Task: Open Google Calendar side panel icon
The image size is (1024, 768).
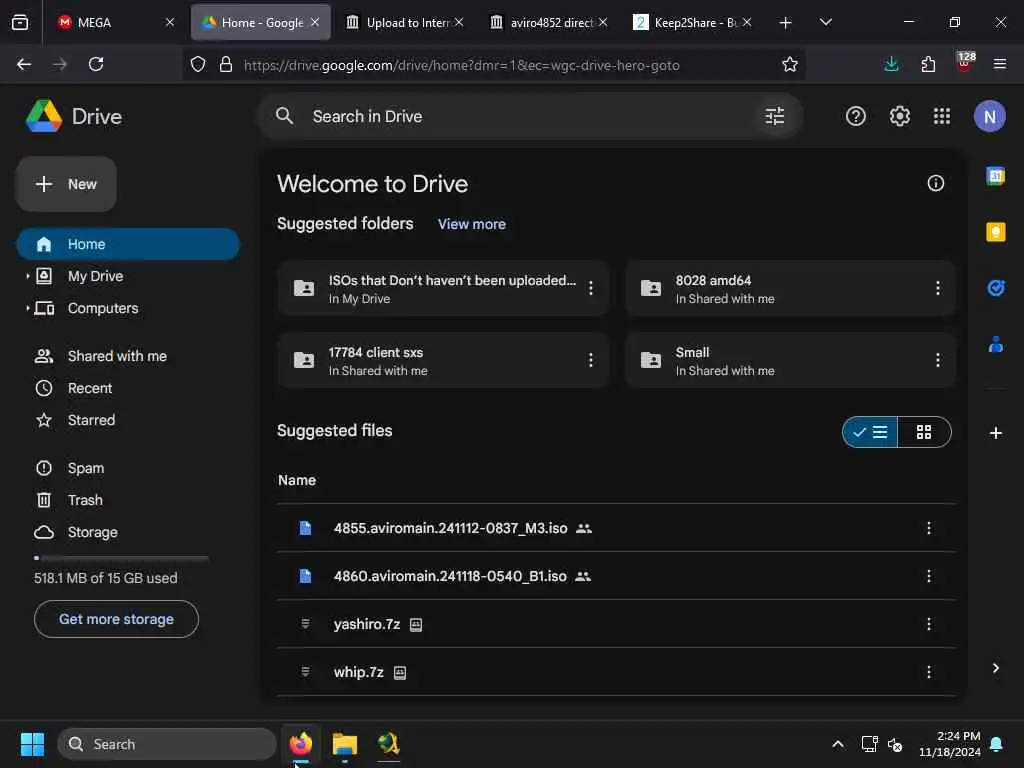Action: tap(995, 176)
